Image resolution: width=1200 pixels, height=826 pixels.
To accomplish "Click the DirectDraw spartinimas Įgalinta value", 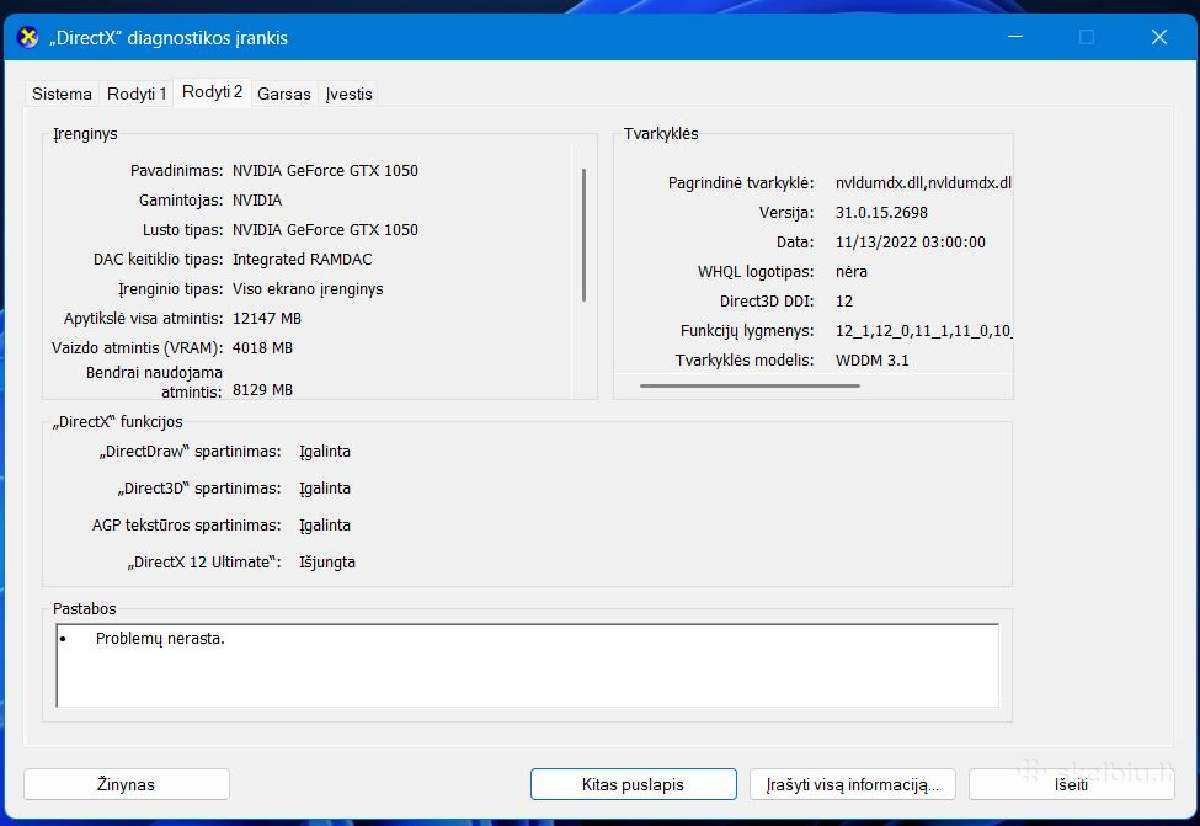I will pyautogui.click(x=325, y=452).
